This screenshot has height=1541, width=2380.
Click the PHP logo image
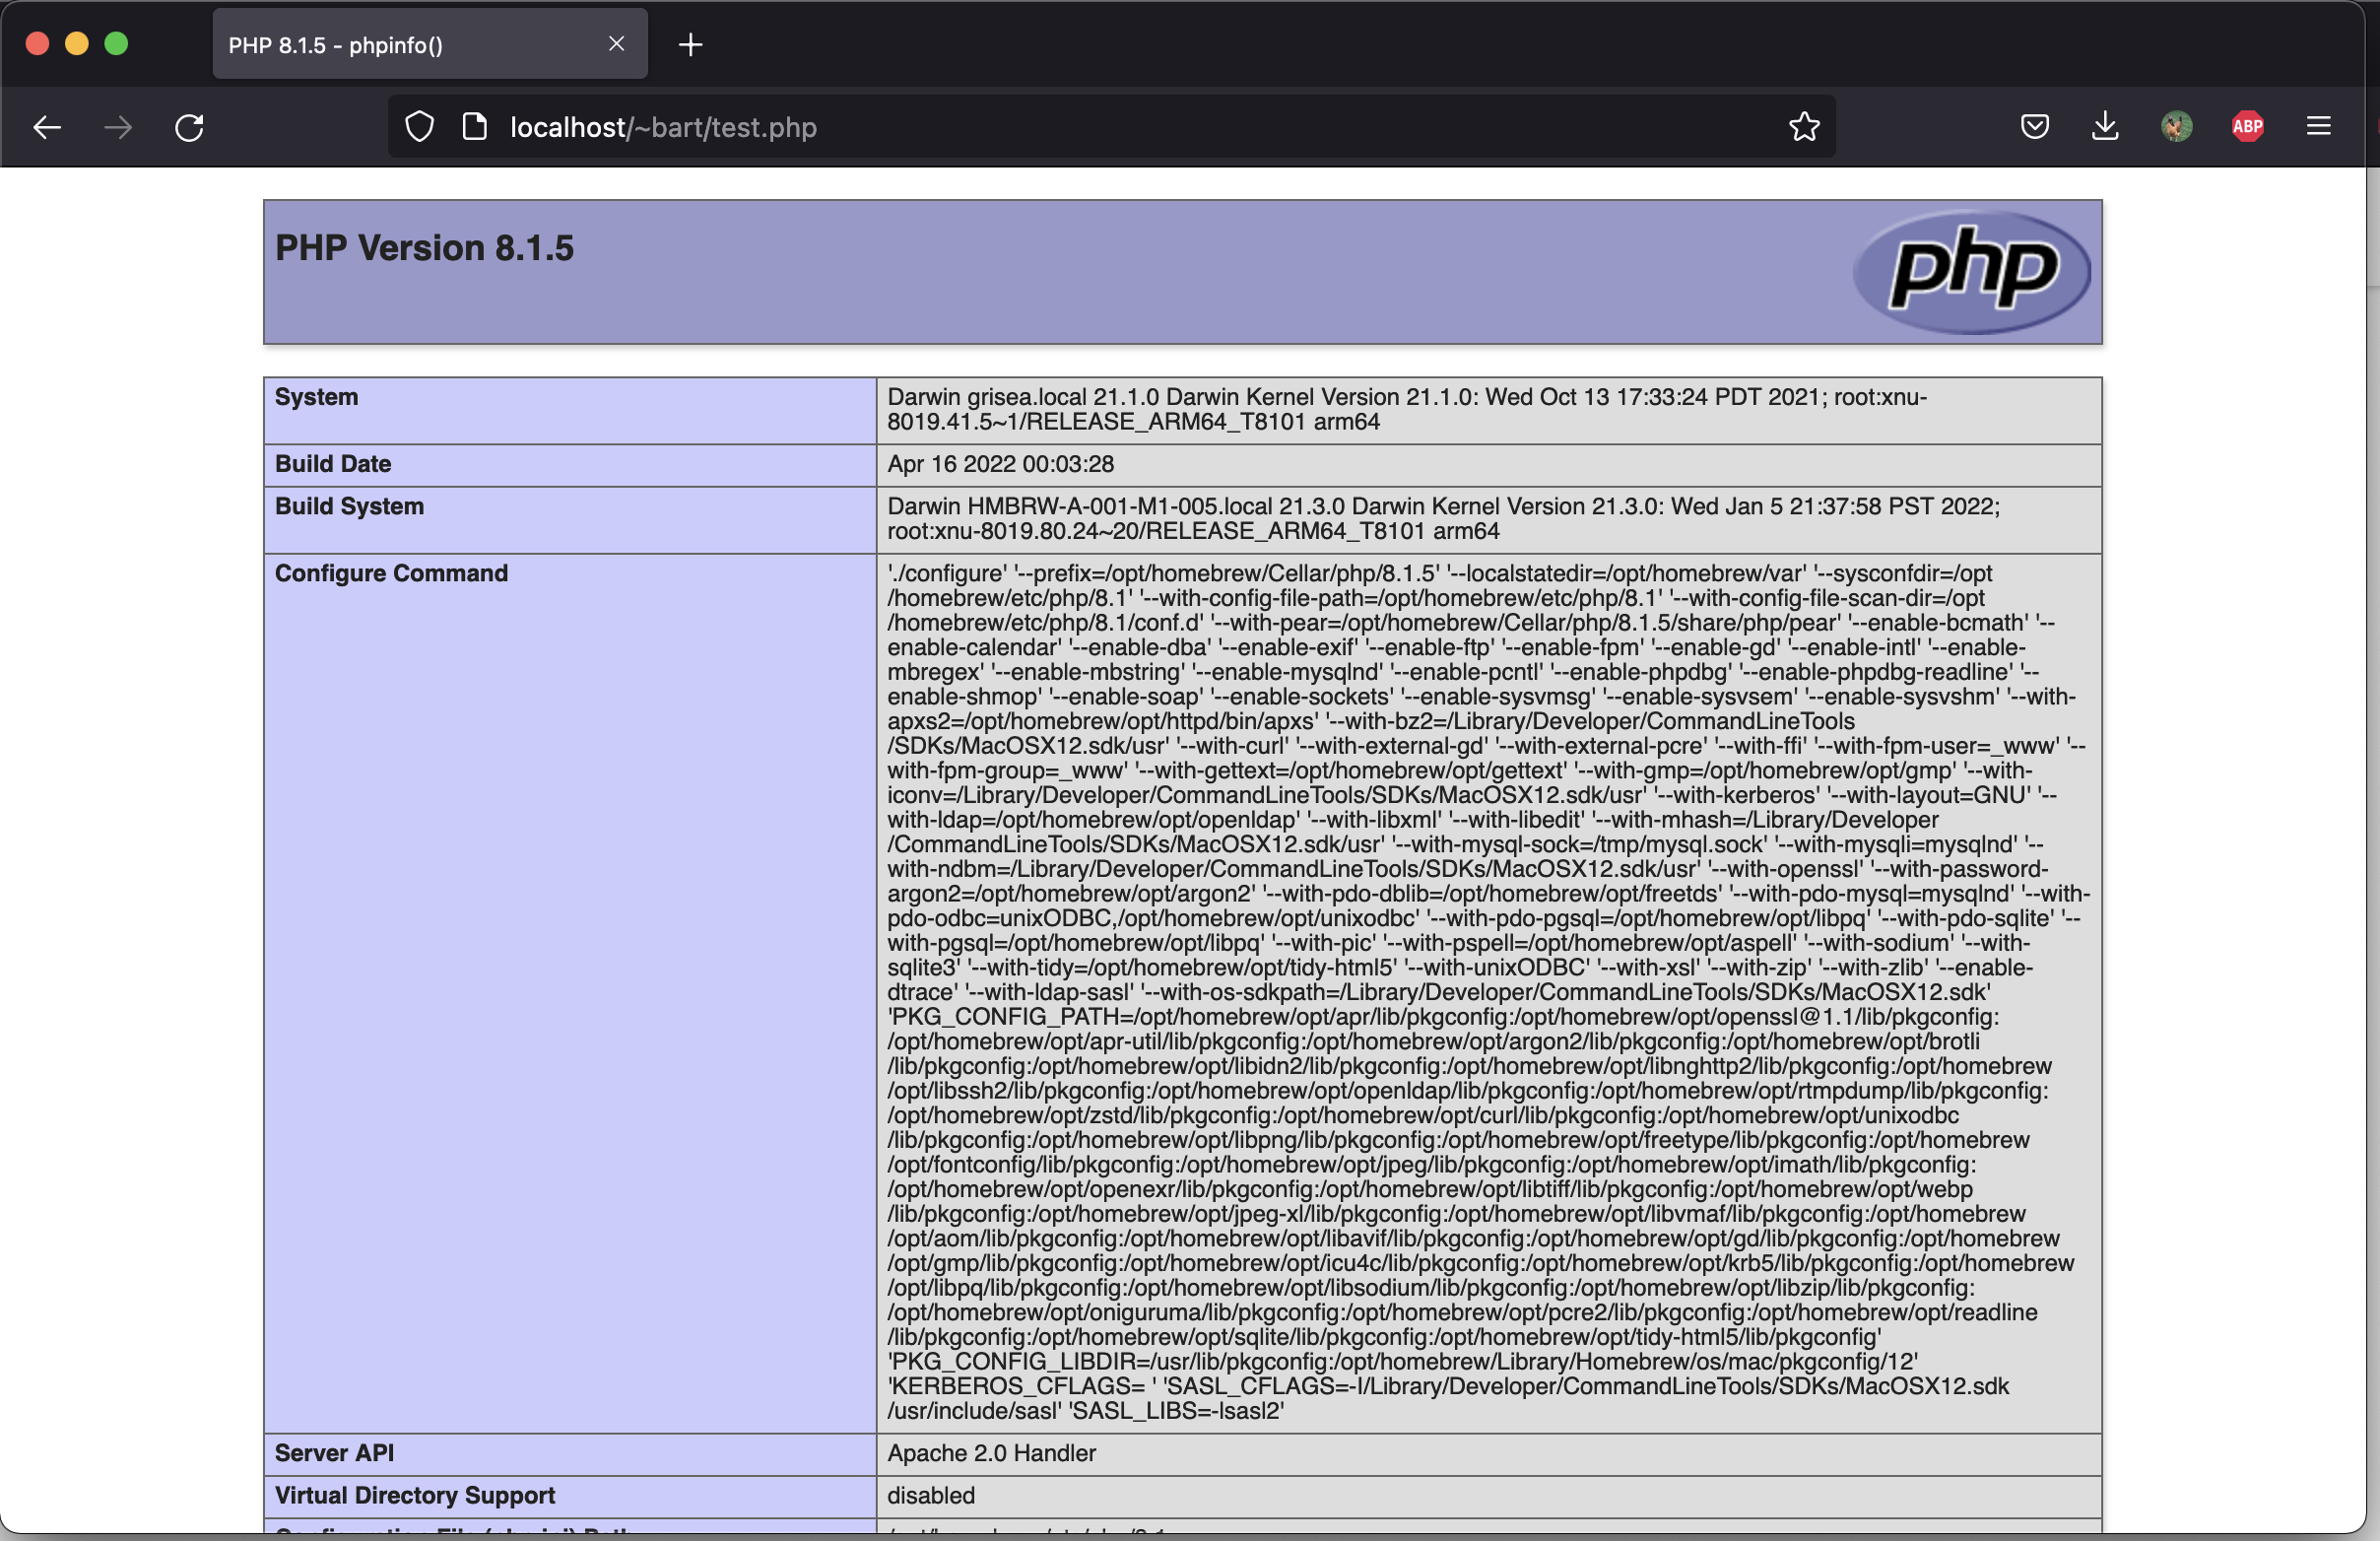click(x=1971, y=271)
